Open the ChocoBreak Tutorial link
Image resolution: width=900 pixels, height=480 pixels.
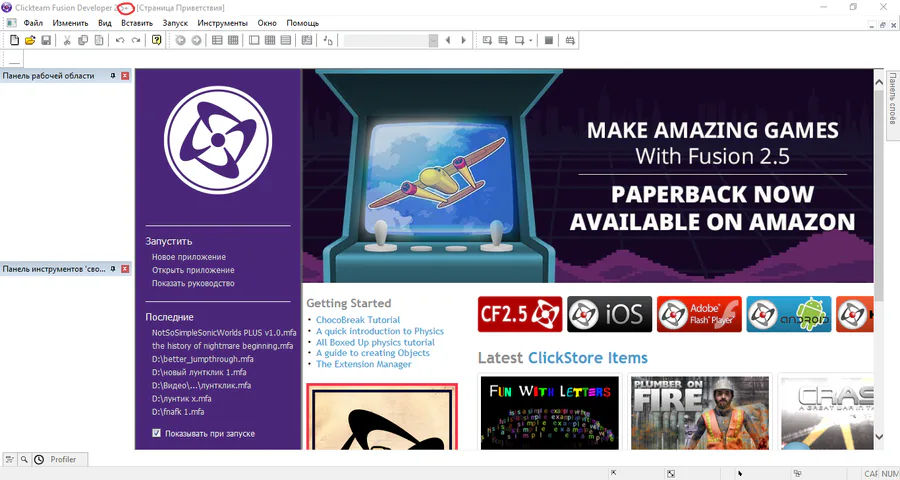point(358,320)
